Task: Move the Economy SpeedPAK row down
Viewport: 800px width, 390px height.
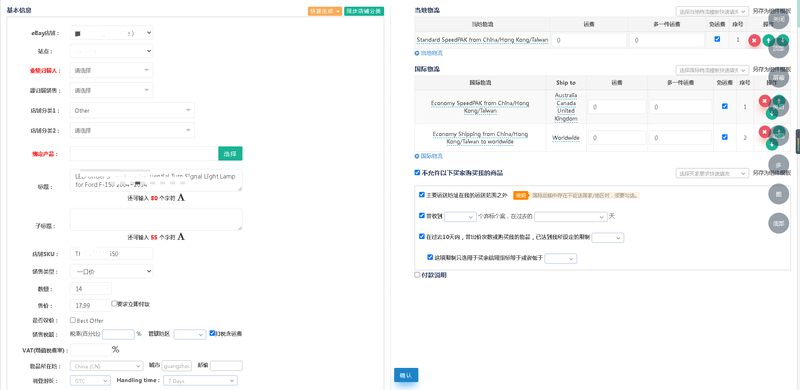Action: 772,113
